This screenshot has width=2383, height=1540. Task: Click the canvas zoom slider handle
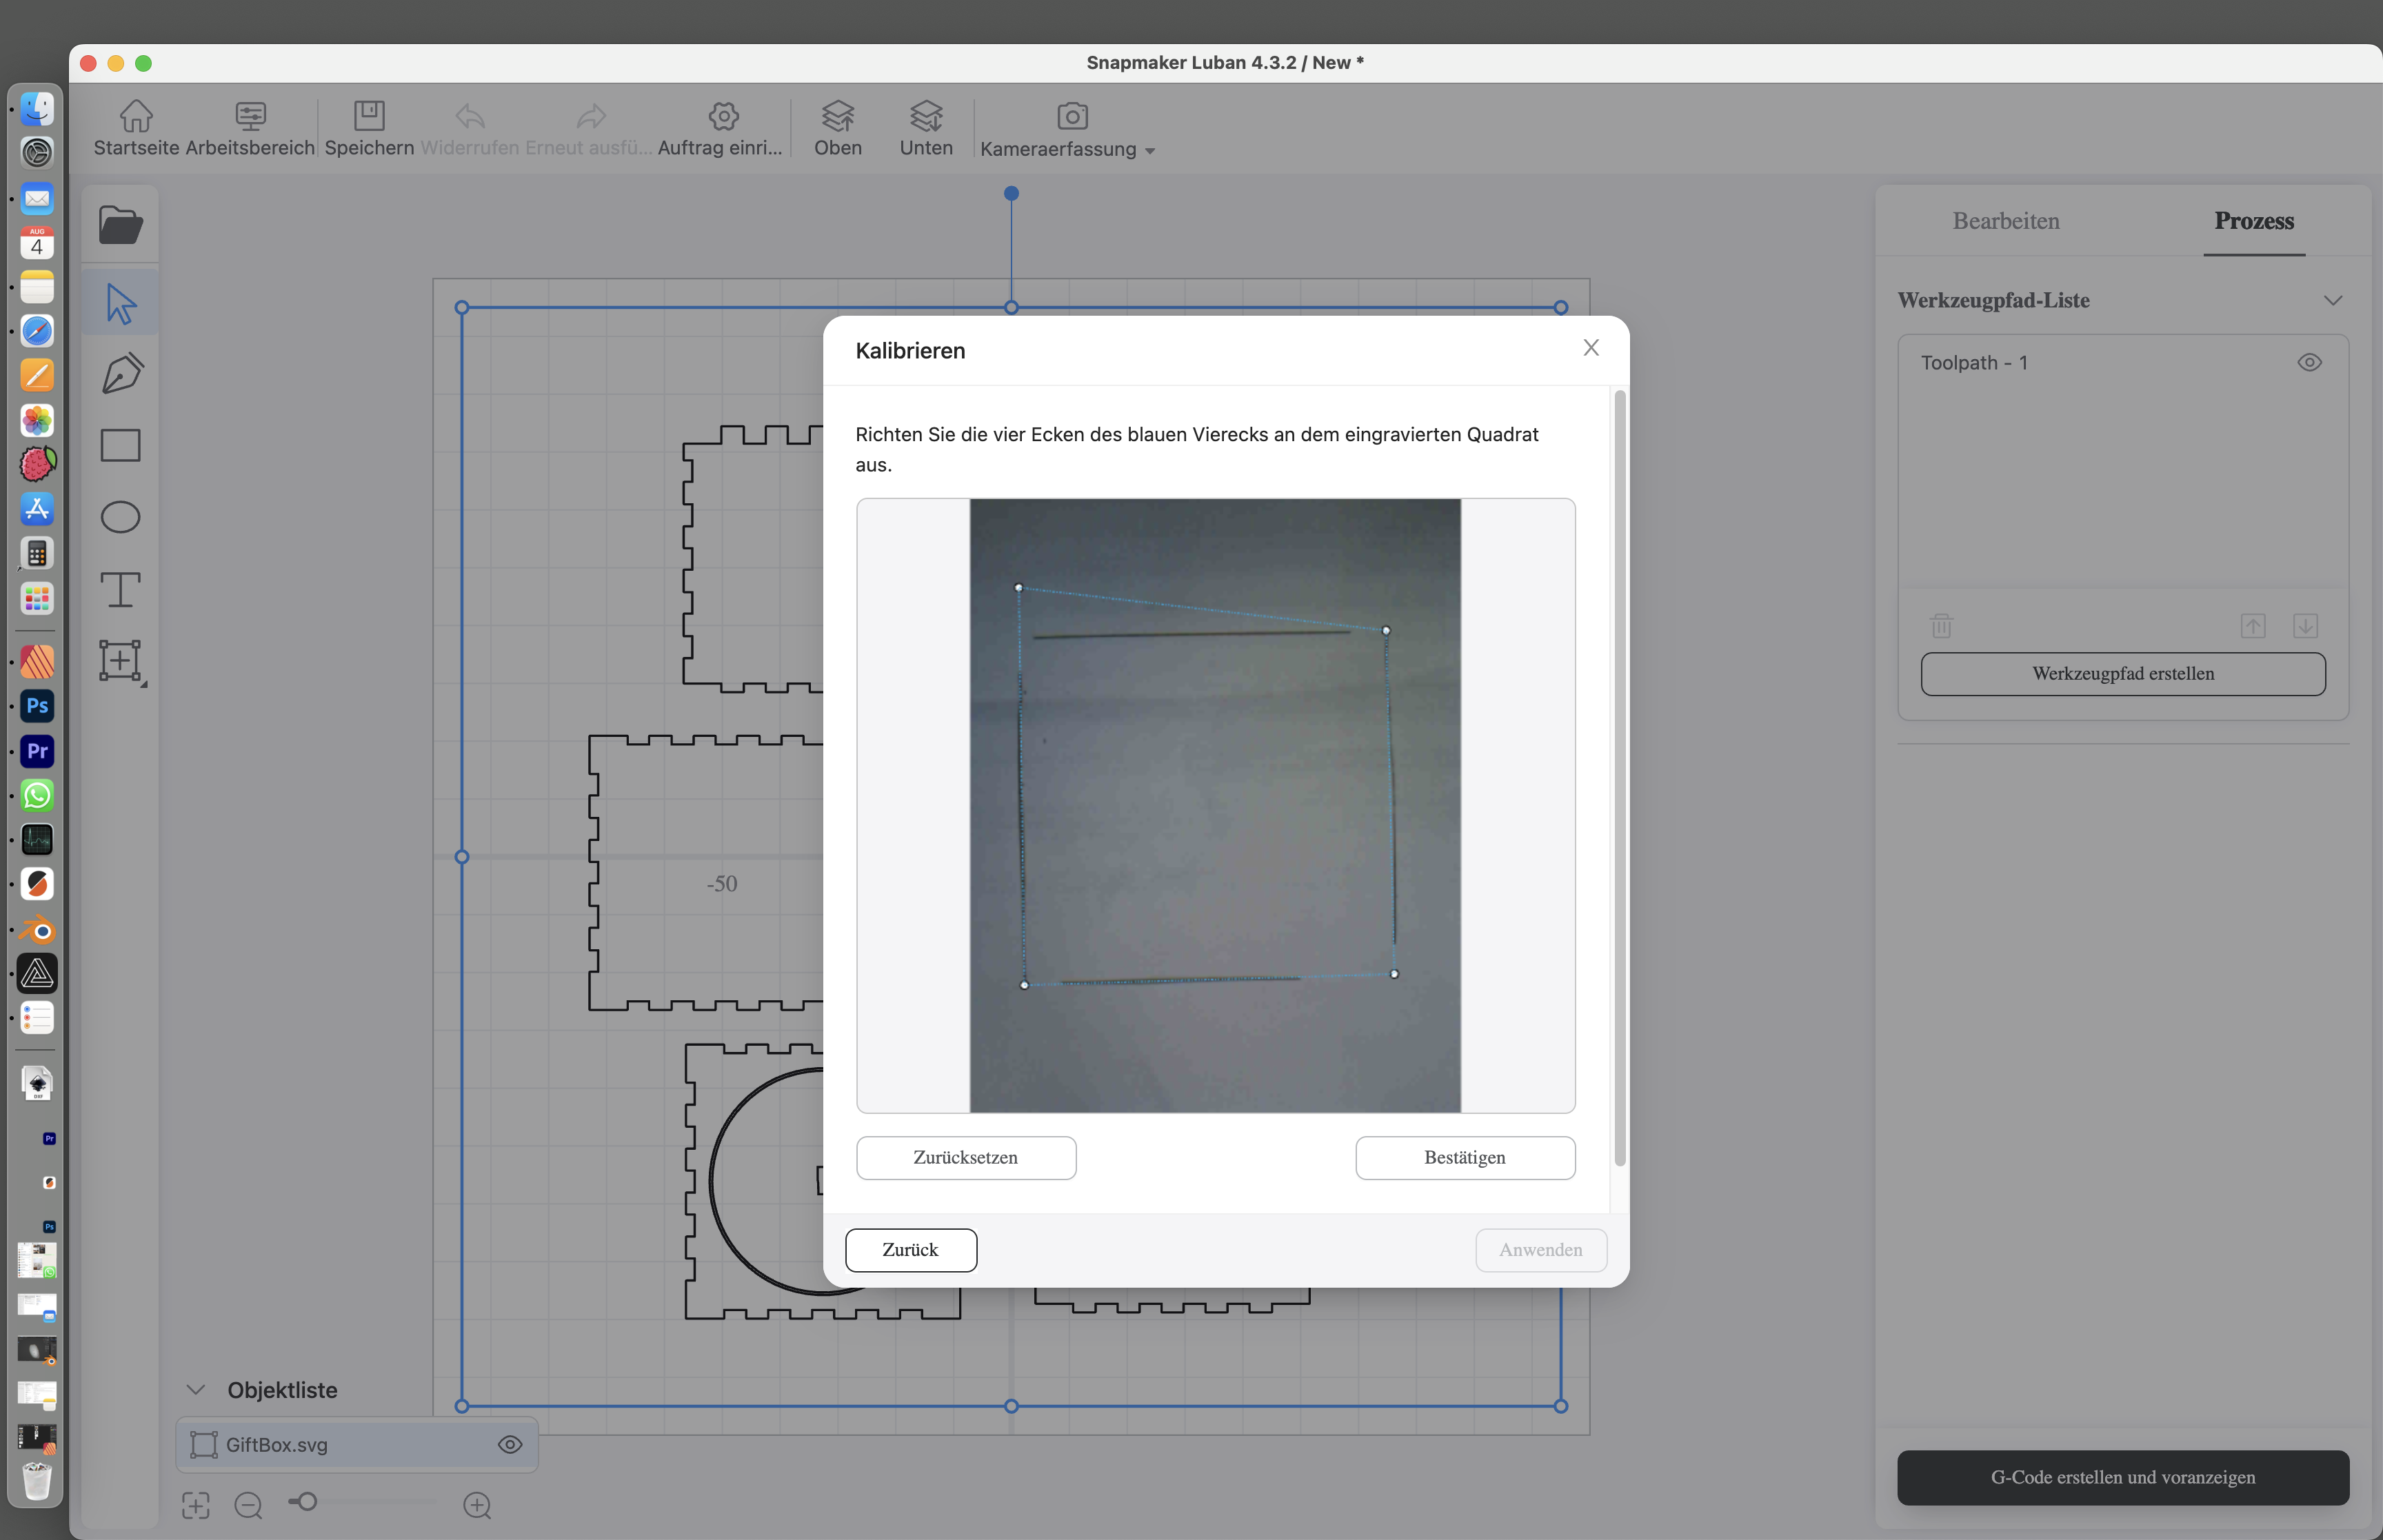click(307, 1502)
